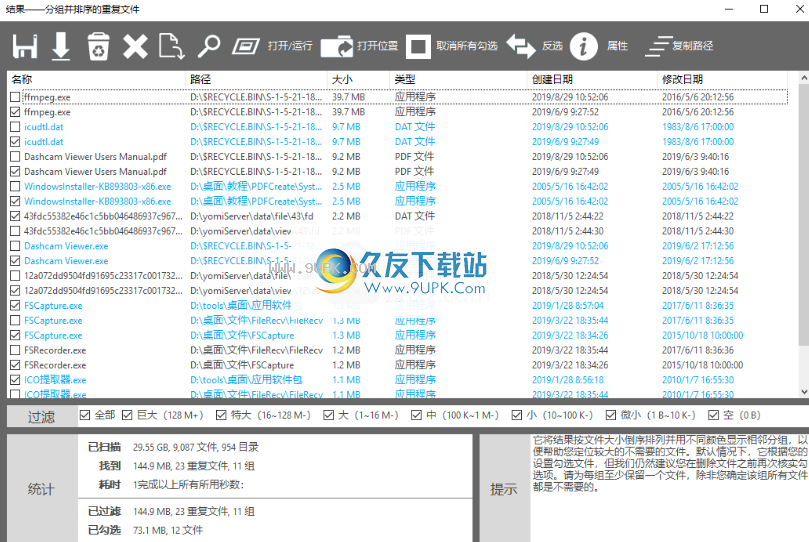The height and width of the screenshot is (542, 809).
Task: Click the file list vertical scrollbar thumb
Action: click(x=804, y=217)
